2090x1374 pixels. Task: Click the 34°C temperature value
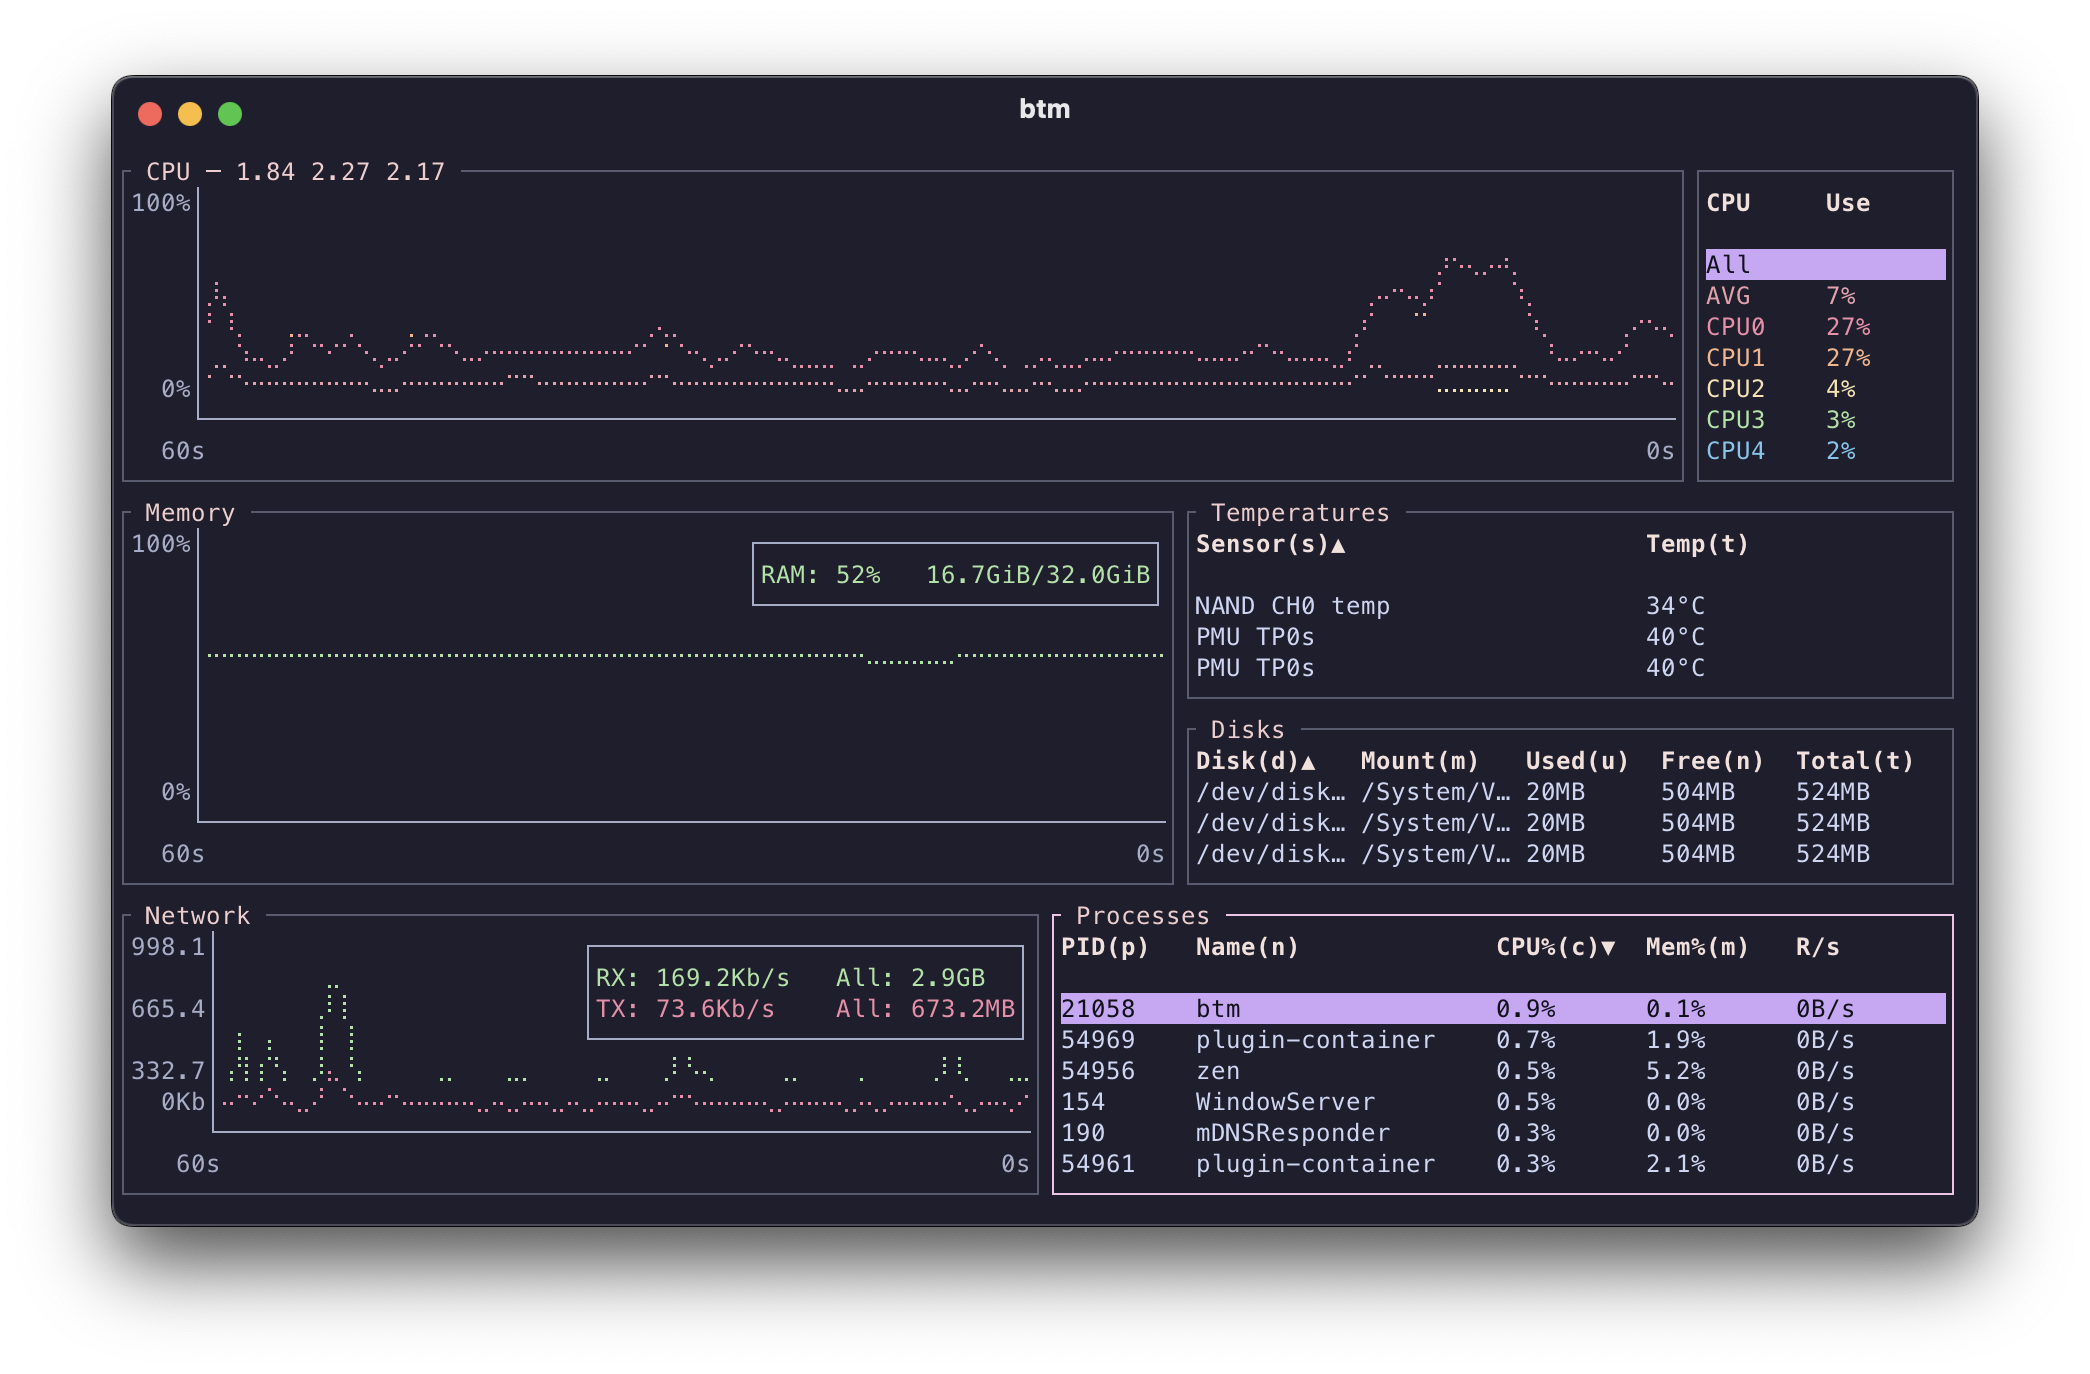pos(1675,606)
